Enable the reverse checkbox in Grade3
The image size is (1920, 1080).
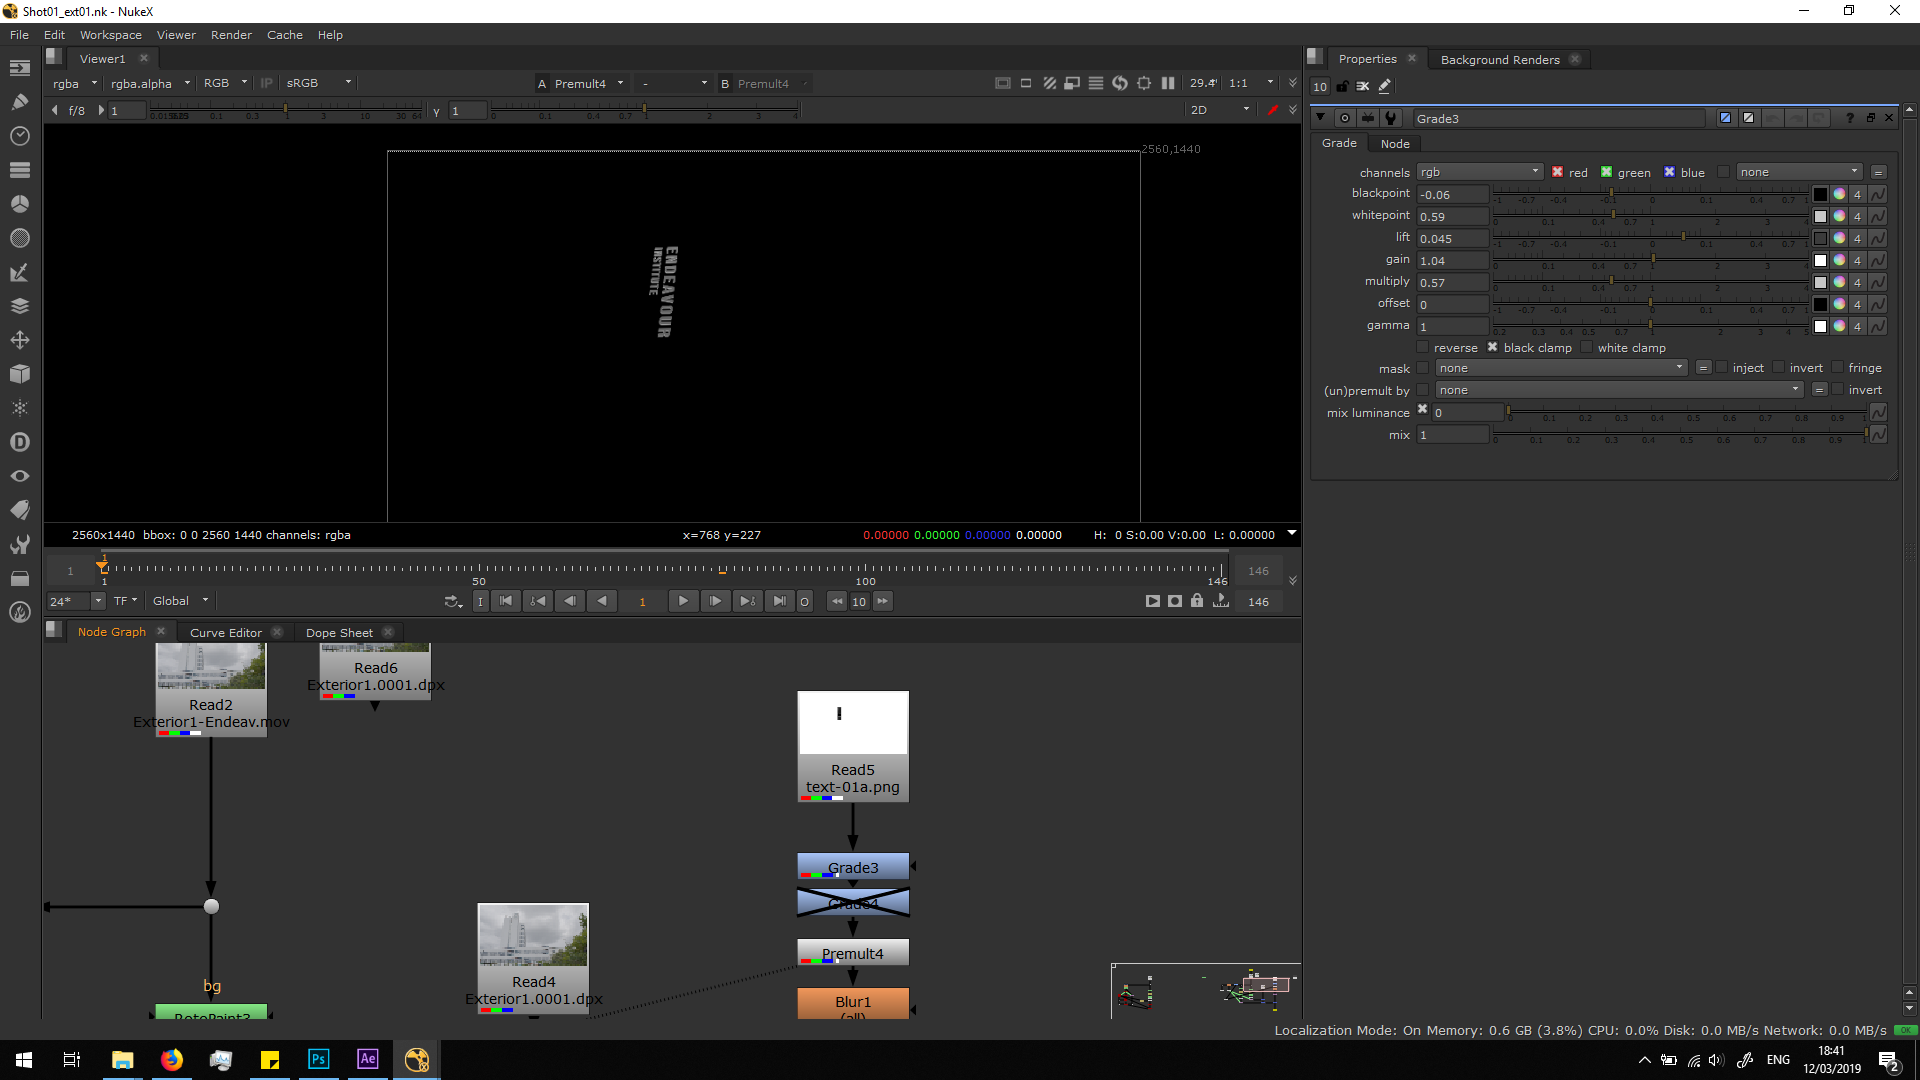[1423, 348]
